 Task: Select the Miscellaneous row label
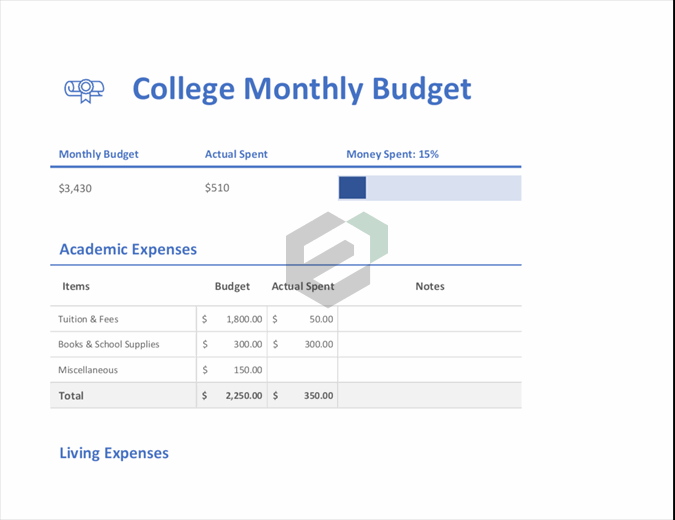[88, 370]
